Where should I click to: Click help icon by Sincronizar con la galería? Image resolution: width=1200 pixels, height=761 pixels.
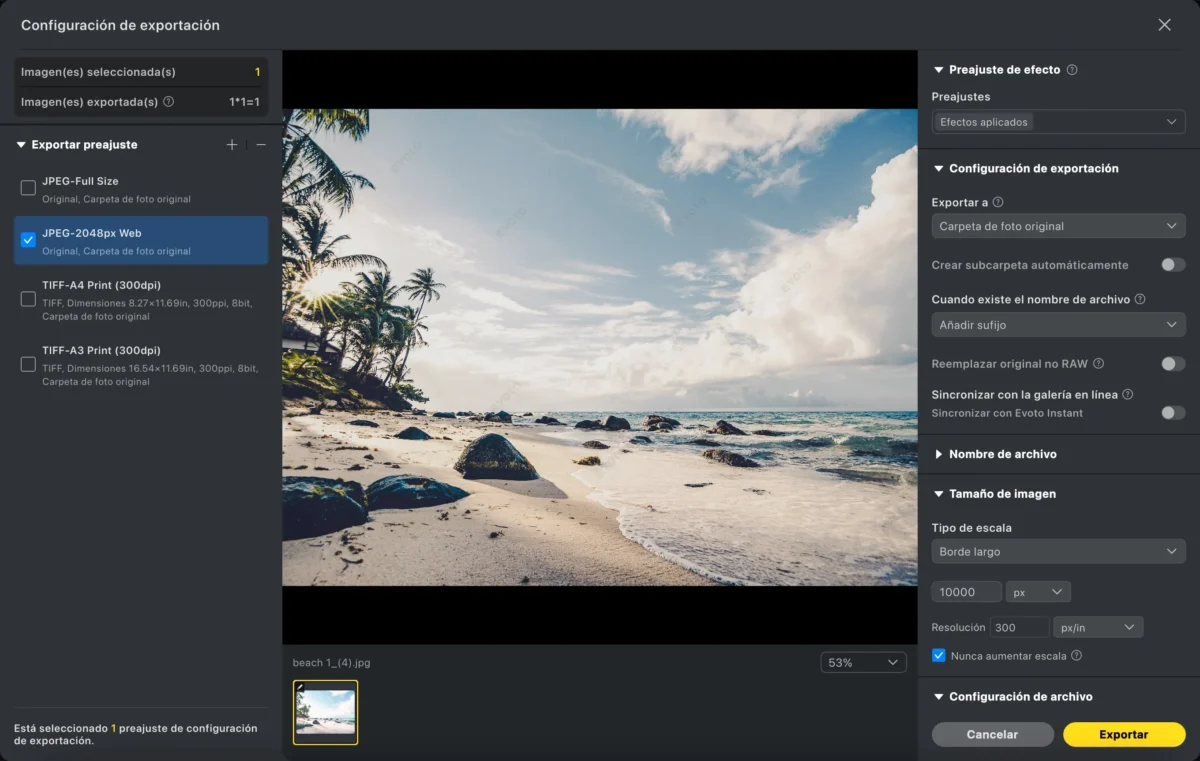[x=1127, y=395]
